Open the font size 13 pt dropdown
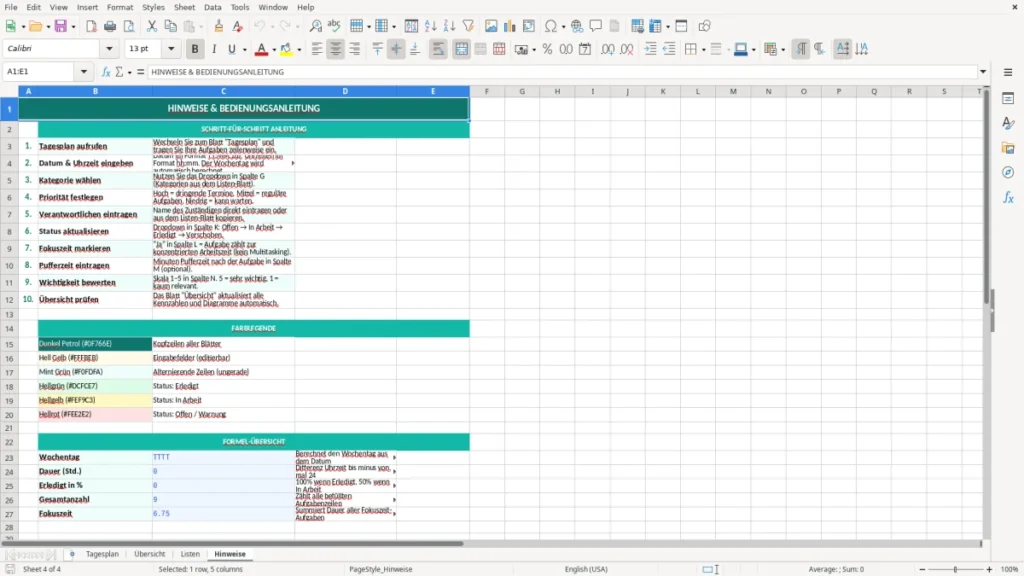This screenshot has width=1024, height=576. 171,49
